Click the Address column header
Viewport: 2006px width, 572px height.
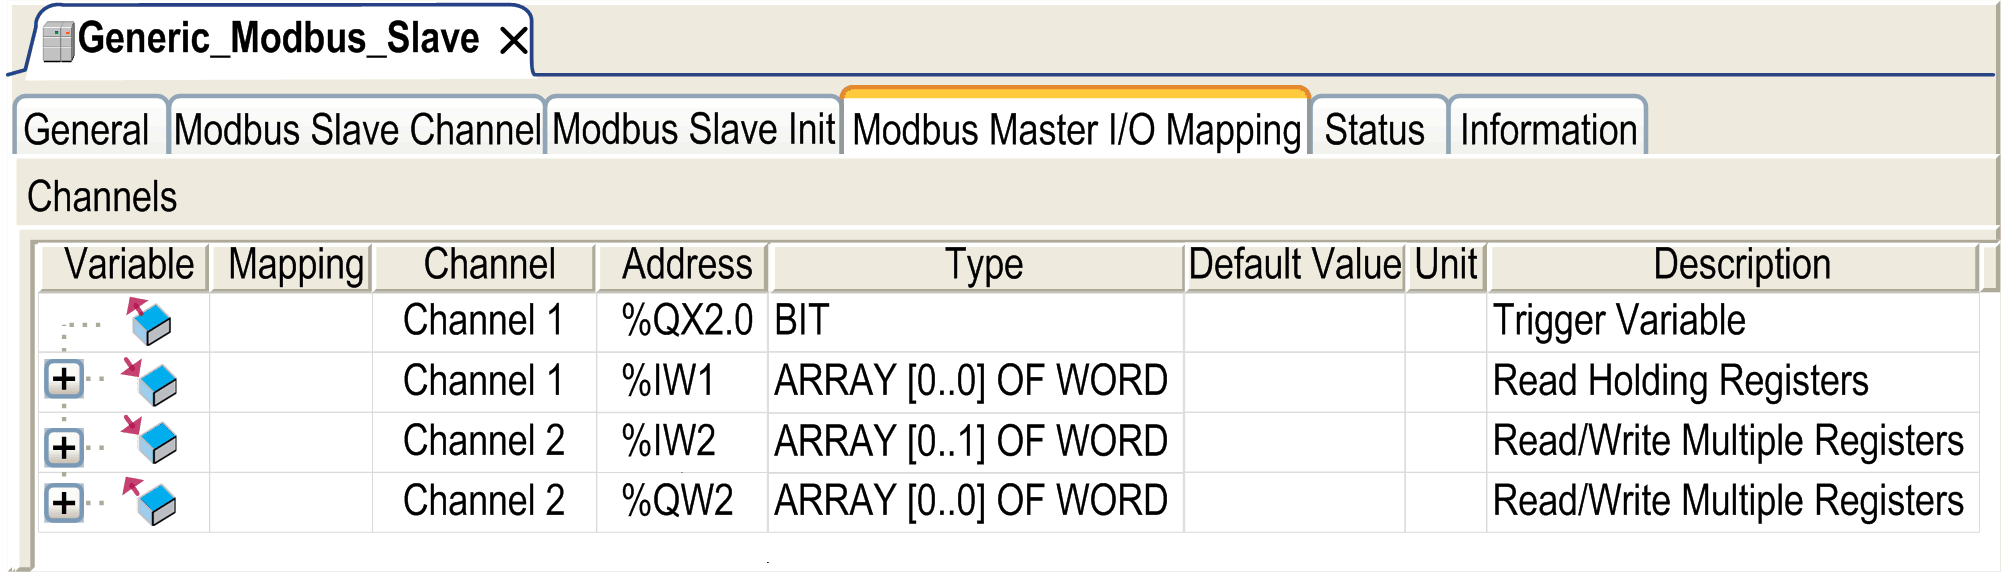(x=686, y=266)
